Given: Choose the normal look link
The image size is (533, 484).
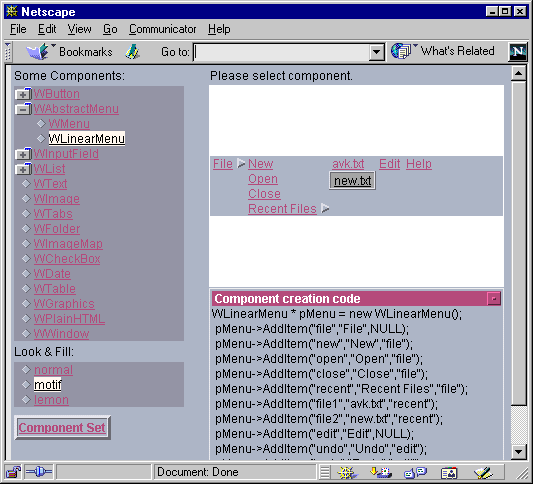Looking at the screenshot, I should click(53, 370).
